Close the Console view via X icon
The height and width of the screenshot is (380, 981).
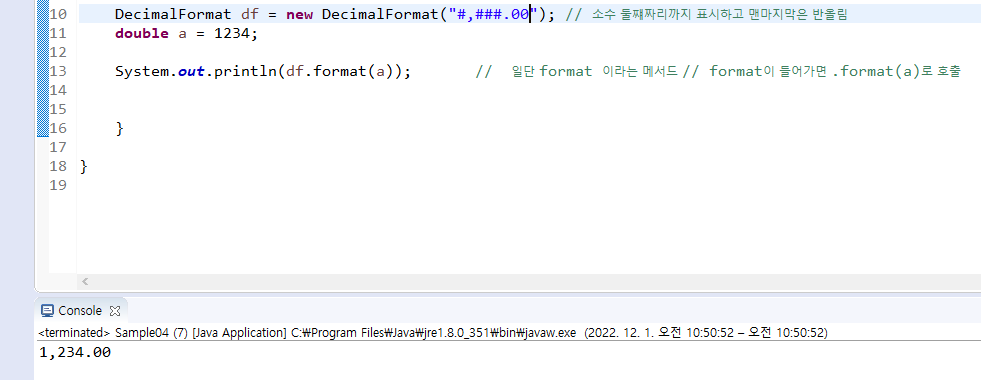114,311
